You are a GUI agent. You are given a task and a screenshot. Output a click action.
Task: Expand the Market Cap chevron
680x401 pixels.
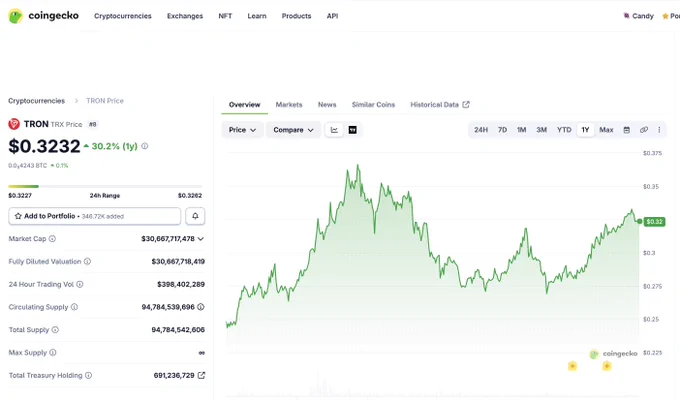tap(201, 239)
